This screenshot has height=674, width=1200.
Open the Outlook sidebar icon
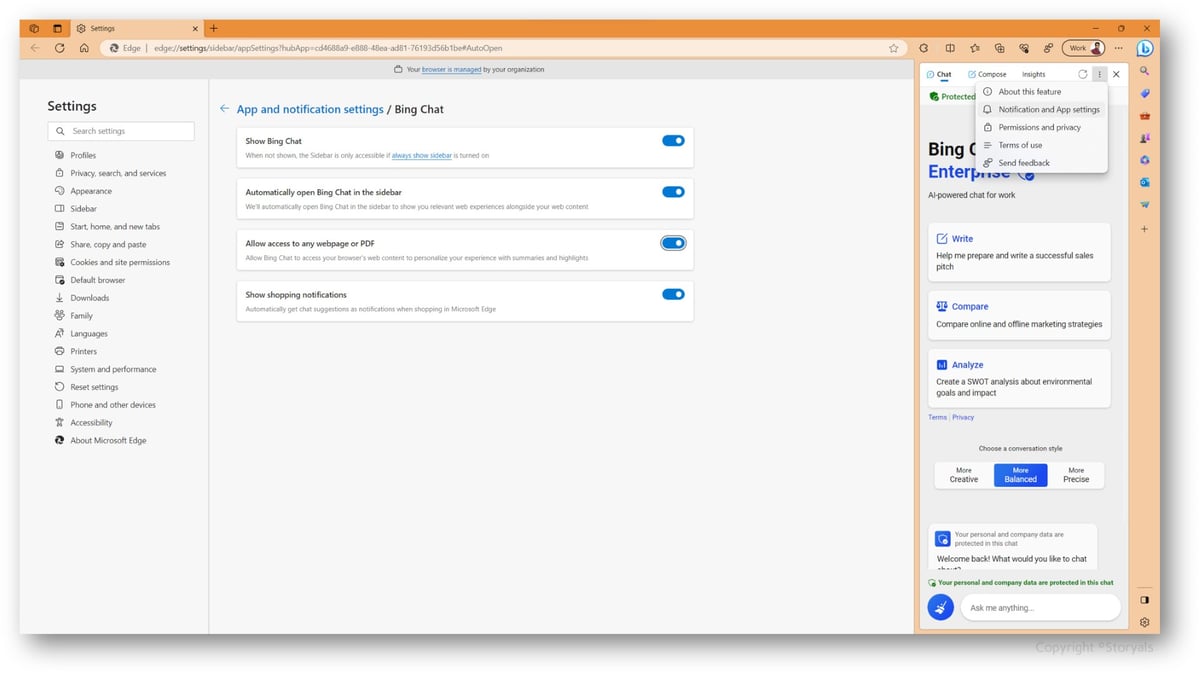(1144, 182)
